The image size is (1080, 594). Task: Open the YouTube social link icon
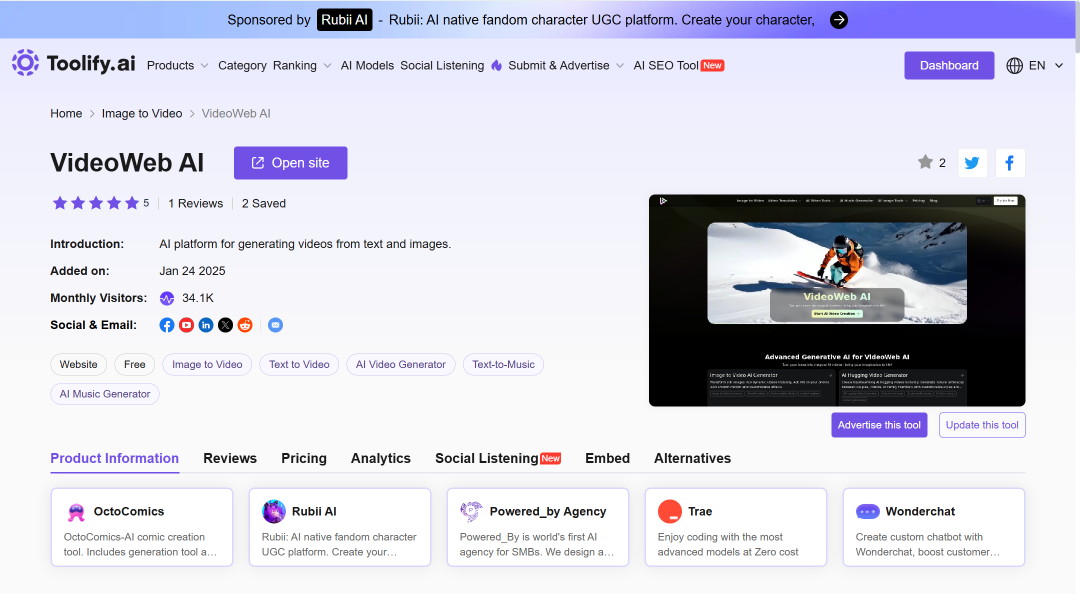pos(186,325)
